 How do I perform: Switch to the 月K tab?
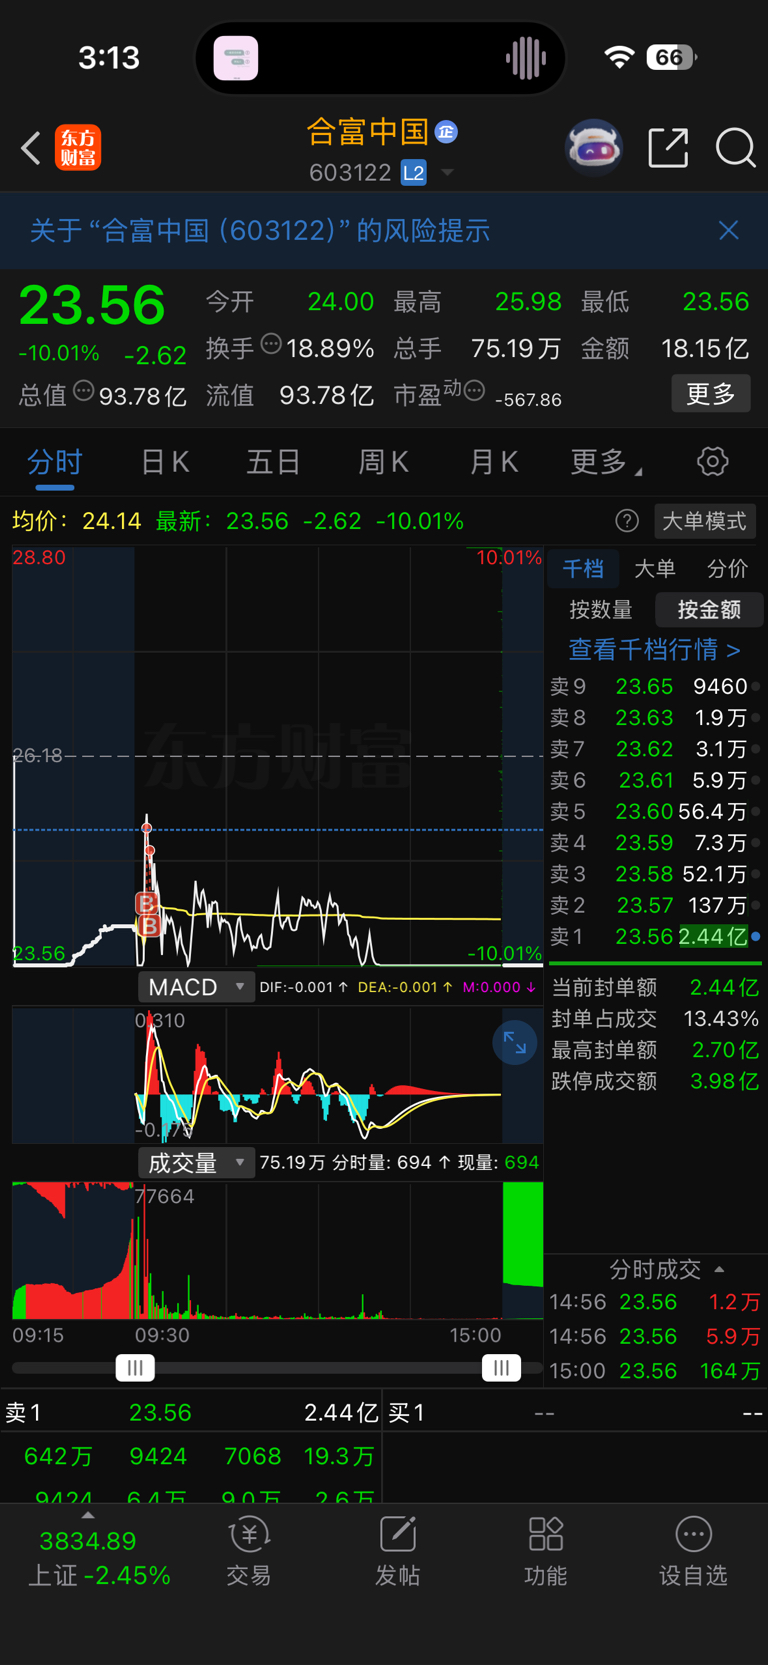coord(494,462)
